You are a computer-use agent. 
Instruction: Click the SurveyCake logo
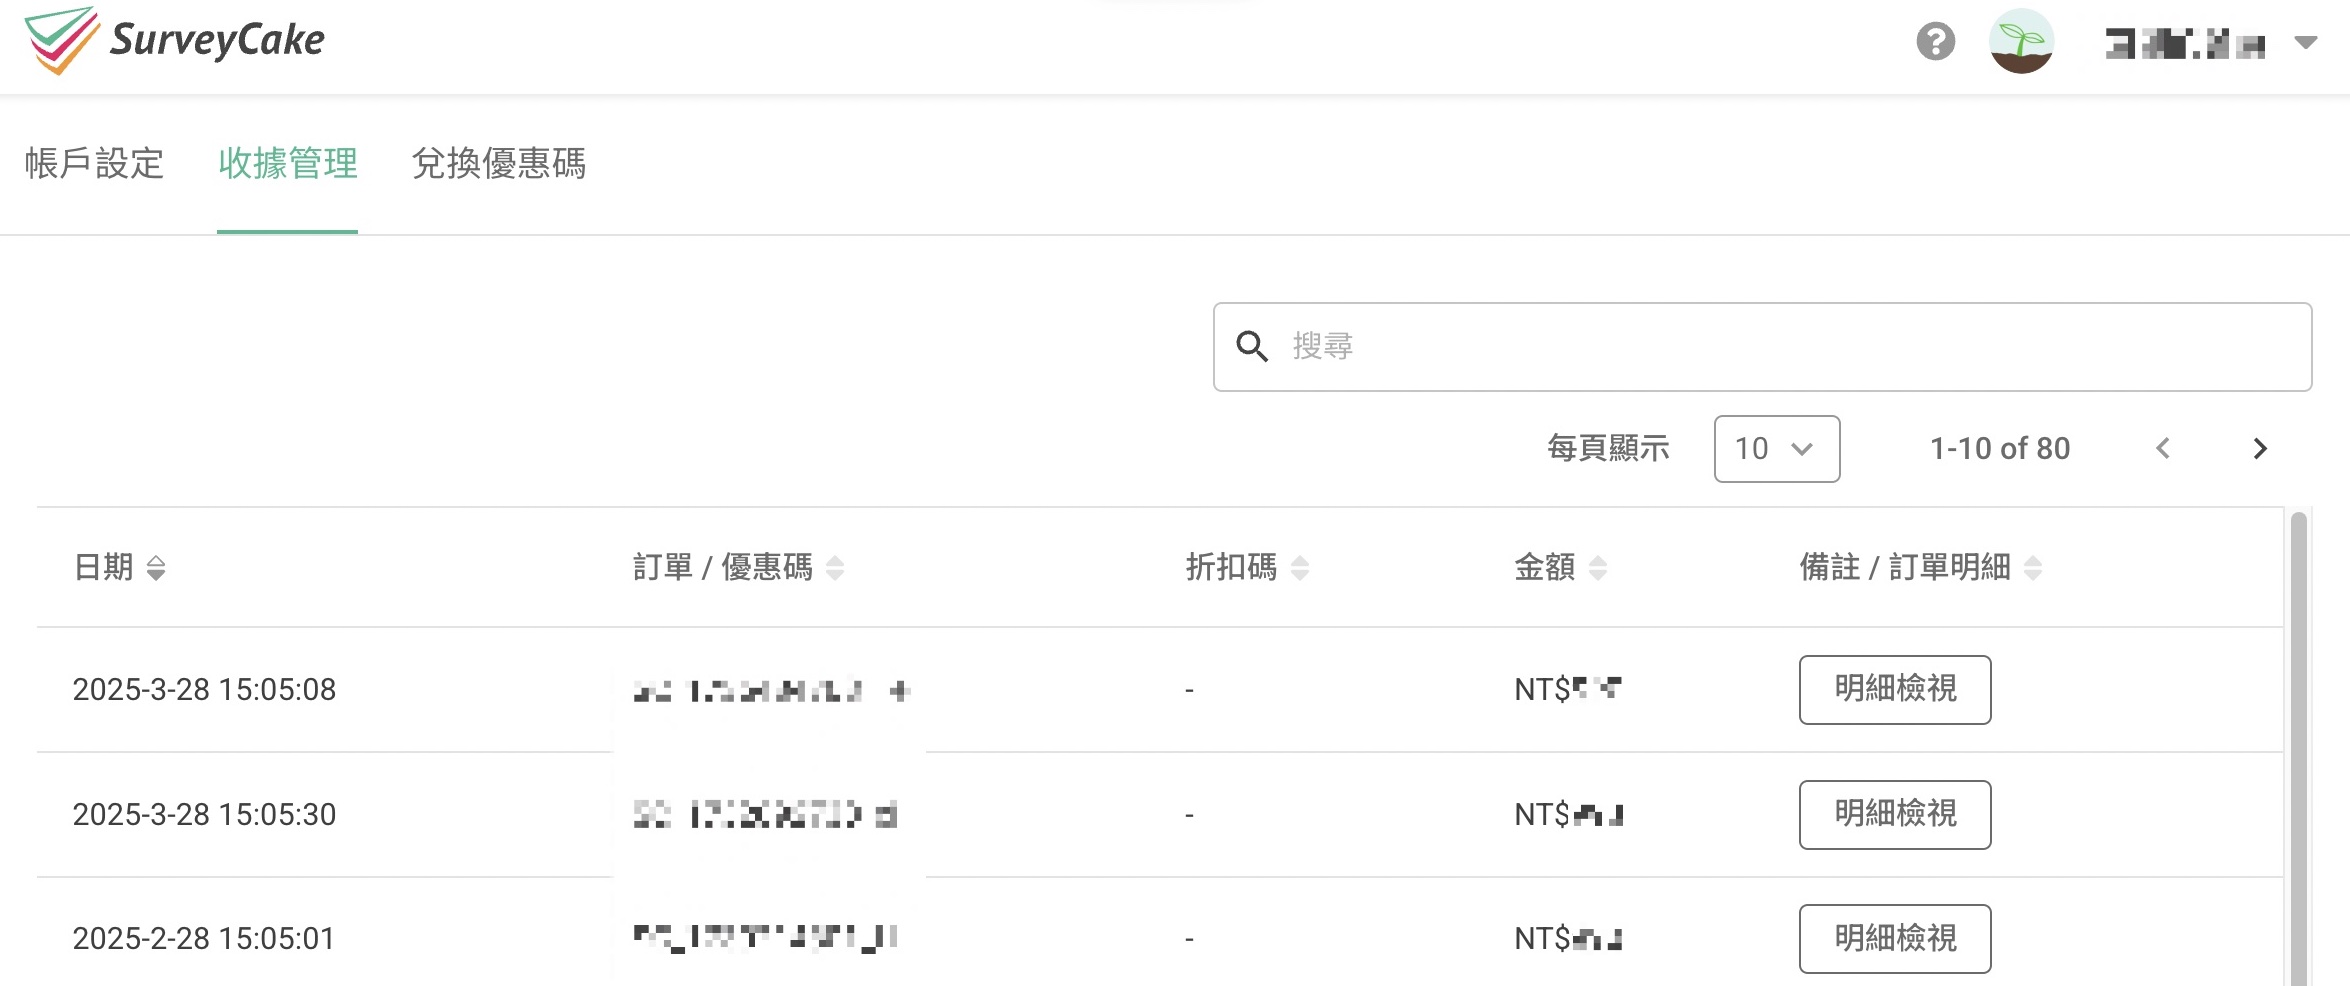pyautogui.click(x=175, y=41)
